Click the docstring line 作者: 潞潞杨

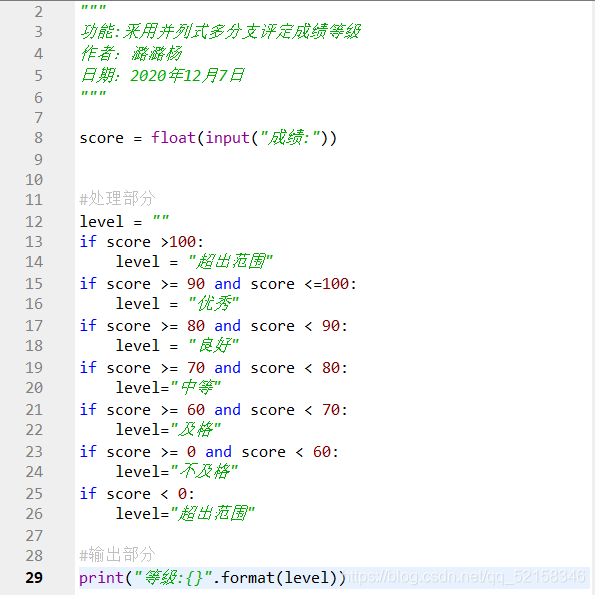131,54
